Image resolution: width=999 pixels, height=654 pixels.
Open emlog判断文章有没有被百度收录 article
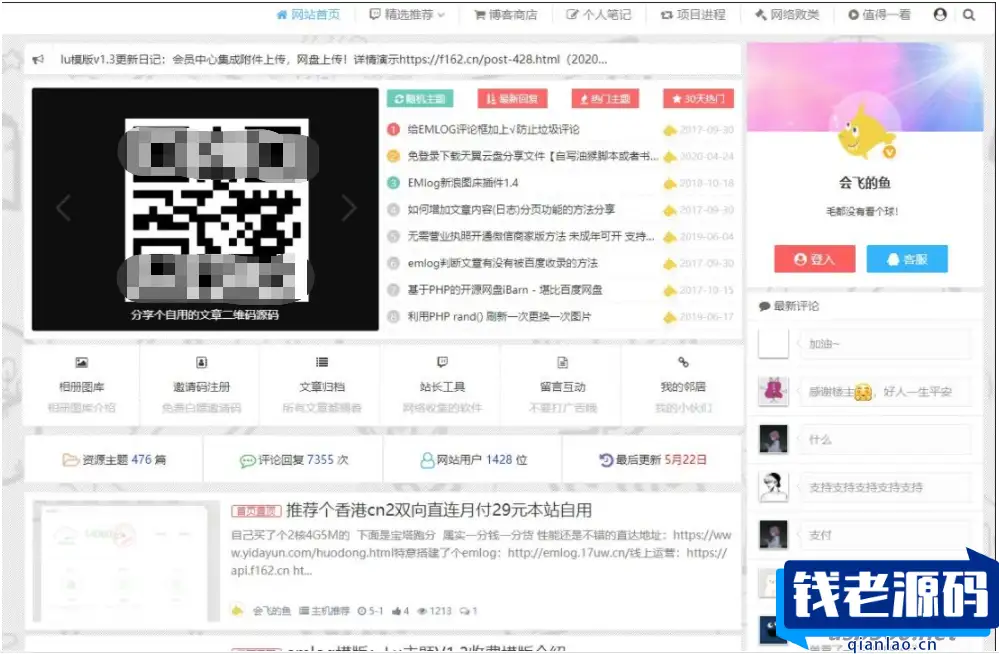503,263
